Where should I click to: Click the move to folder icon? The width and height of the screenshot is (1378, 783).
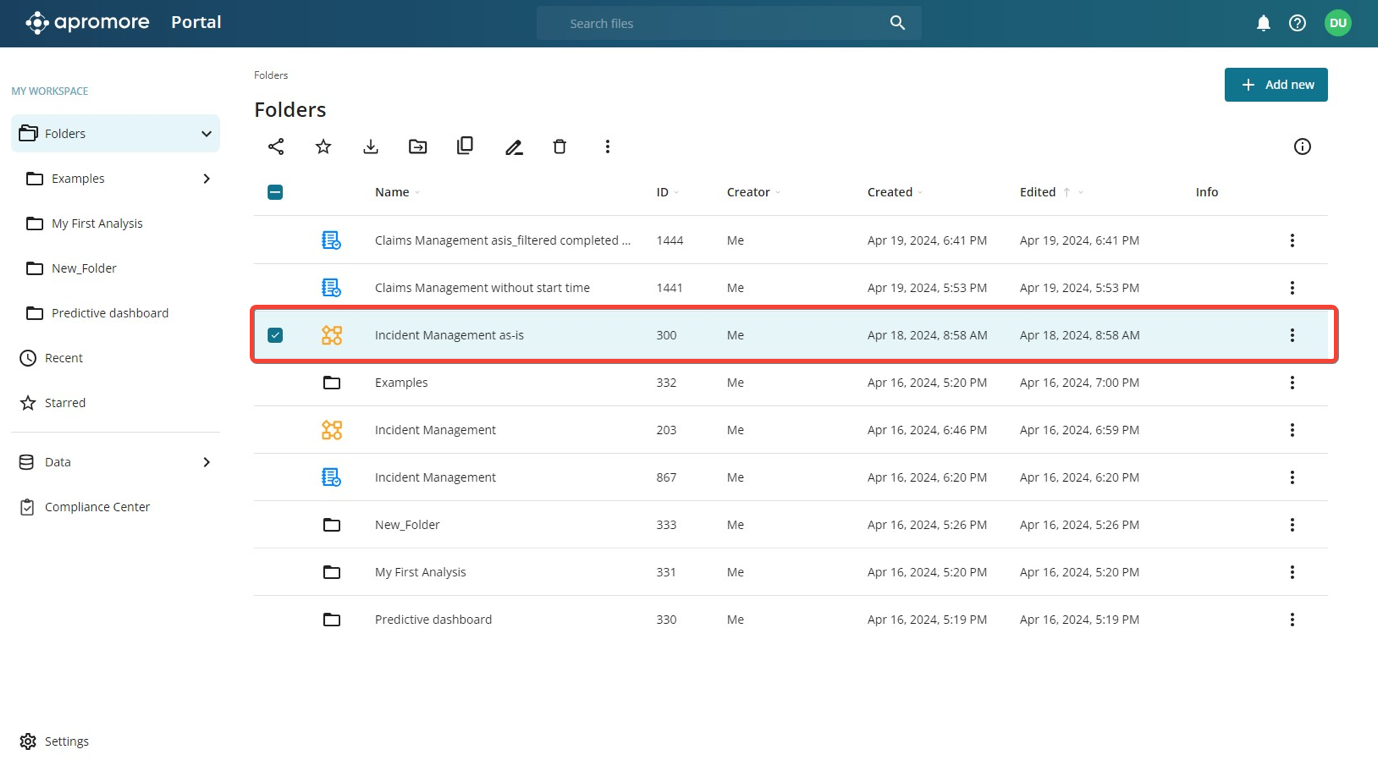[x=418, y=147]
